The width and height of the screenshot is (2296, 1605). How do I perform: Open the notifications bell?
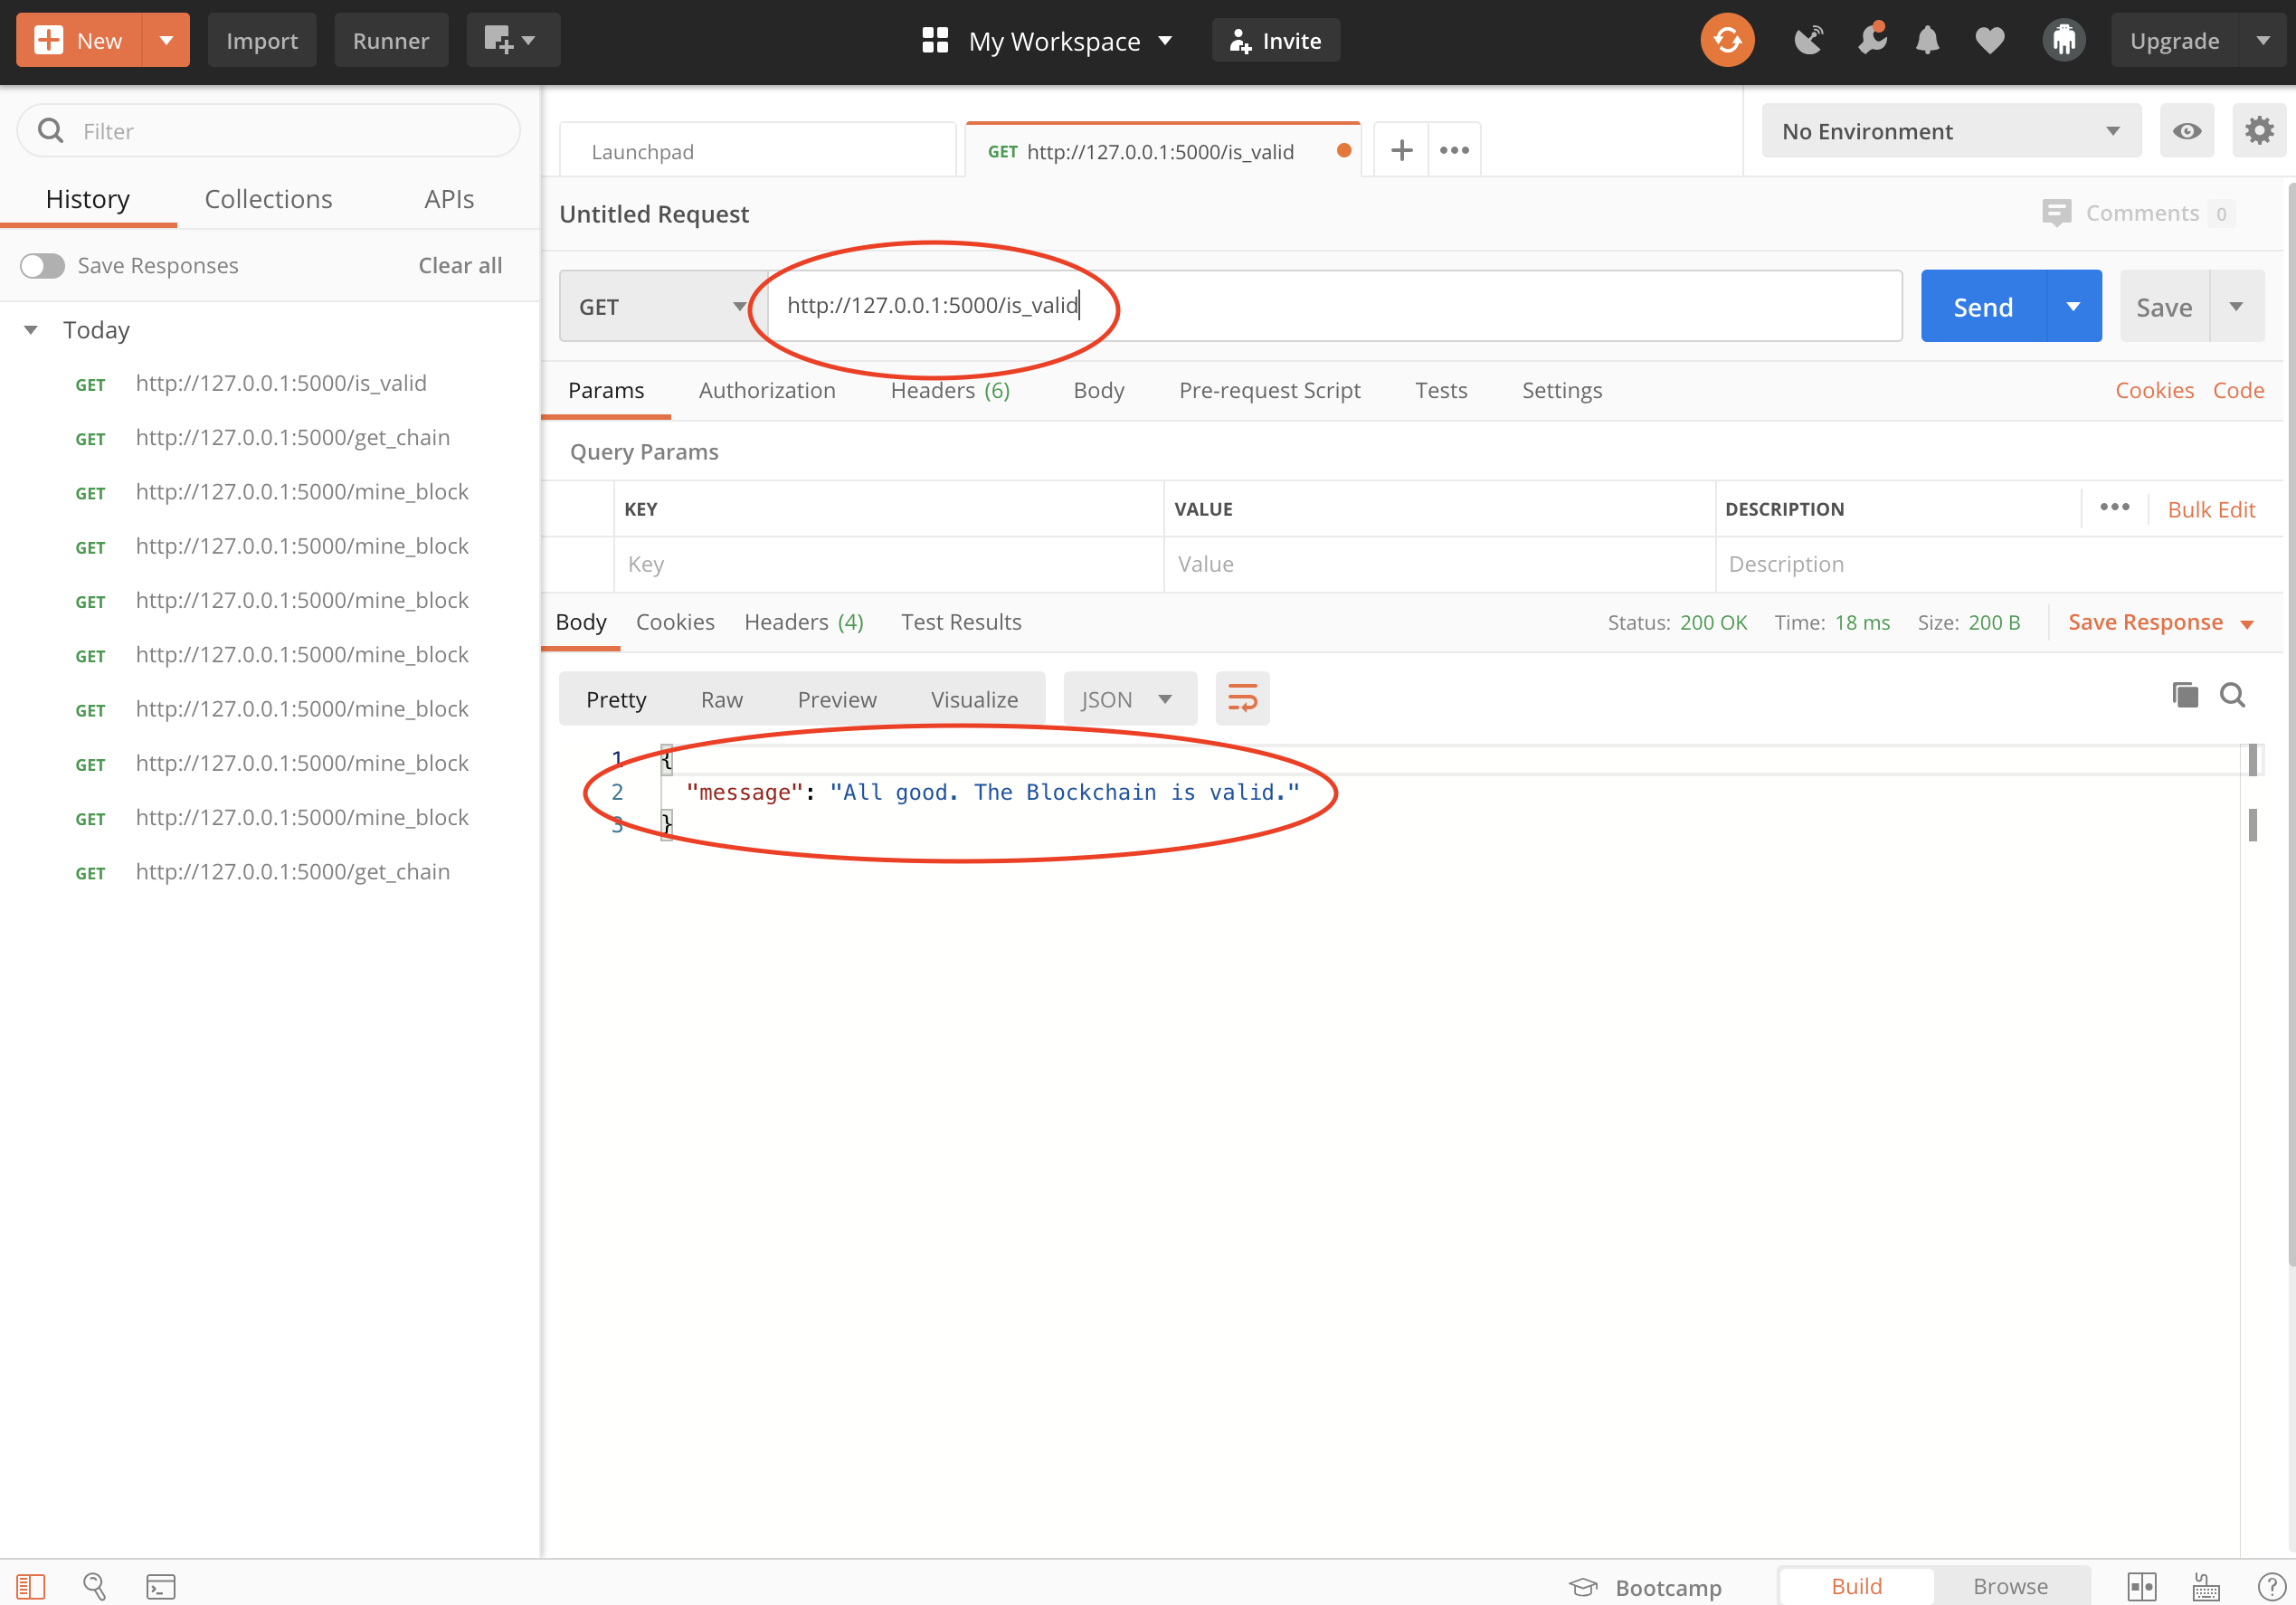[x=1927, y=41]
